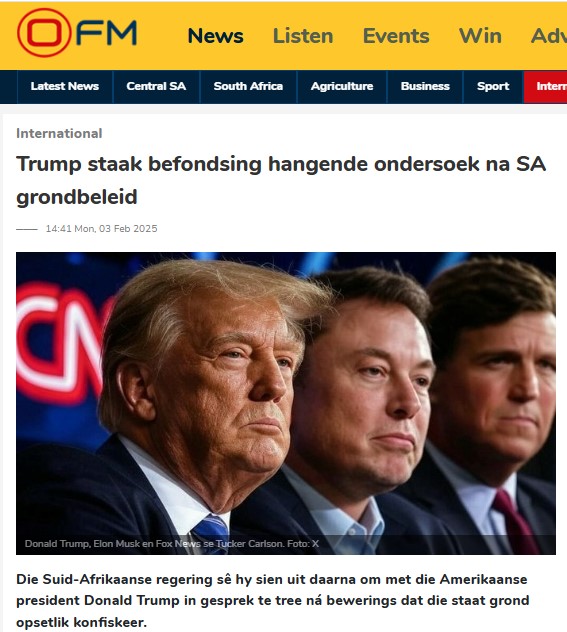The height and width of the screenshot is (632, 567).
Task: Click the CNN logo in the photo
Action: [60, 343]
